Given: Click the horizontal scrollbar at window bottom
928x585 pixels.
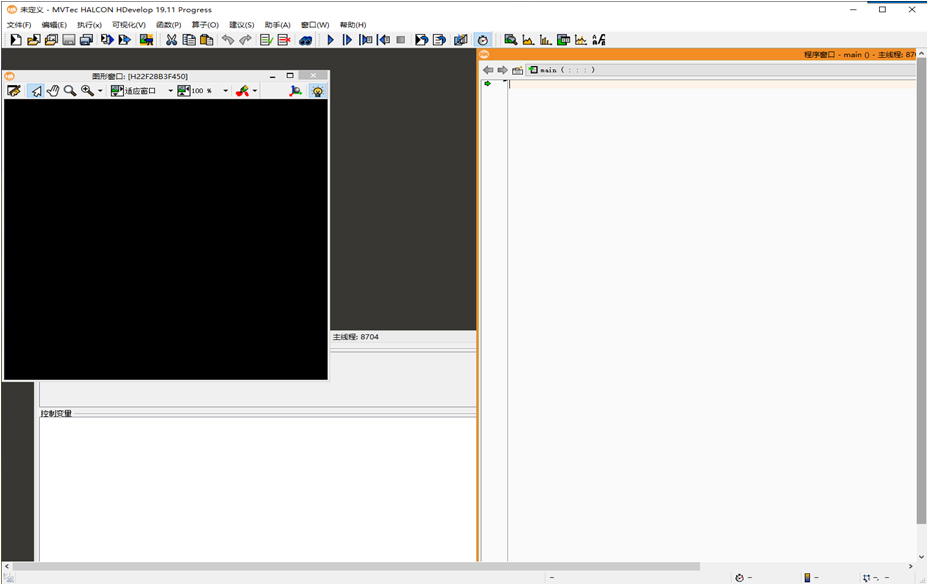Looking at the screenshot, I should (356, 567).
